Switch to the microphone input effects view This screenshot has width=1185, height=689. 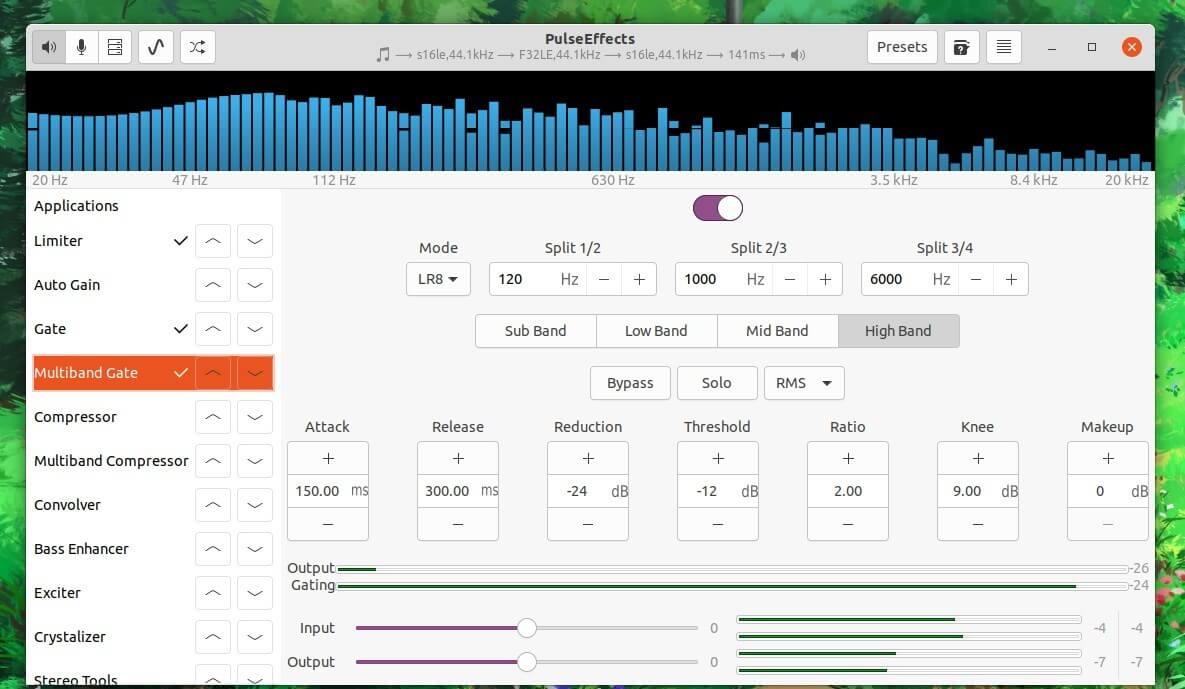pyautogui.click(x=82, y=47)
